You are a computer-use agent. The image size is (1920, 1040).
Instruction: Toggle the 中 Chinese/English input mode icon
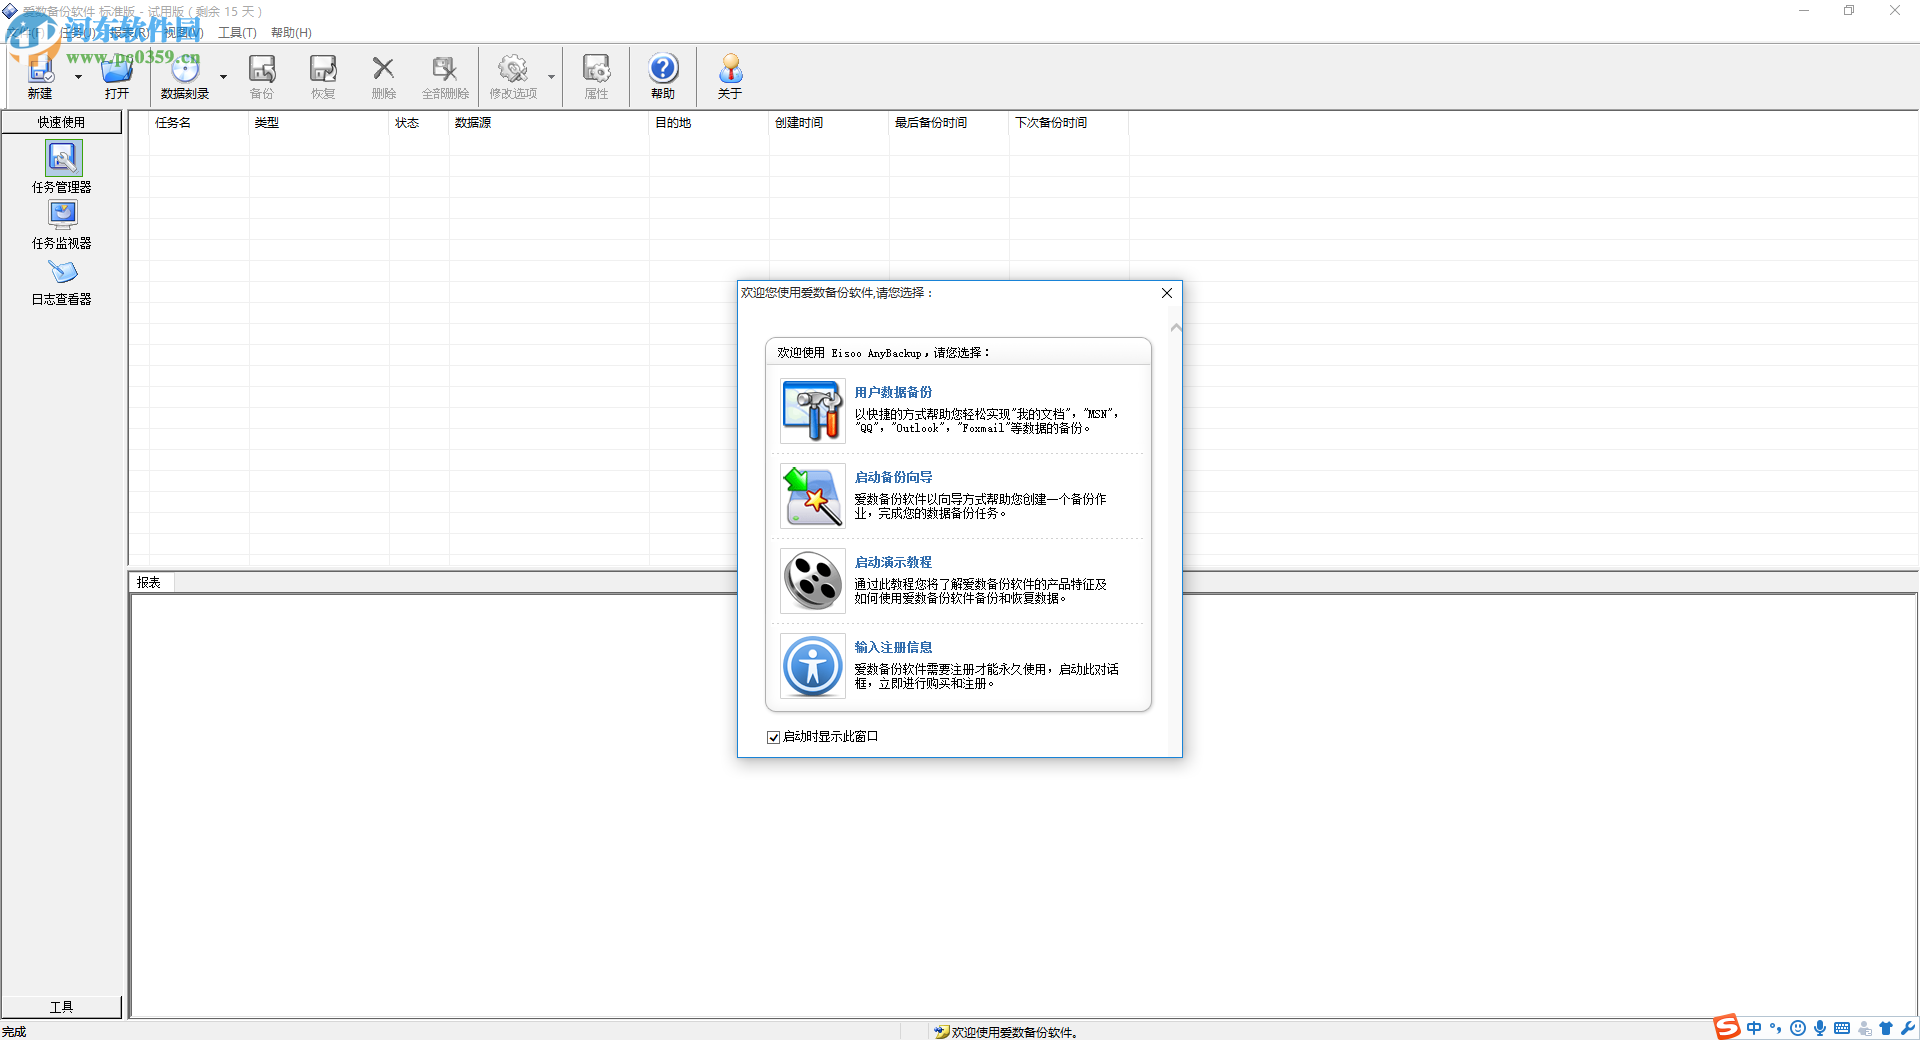[1754, 1028]
